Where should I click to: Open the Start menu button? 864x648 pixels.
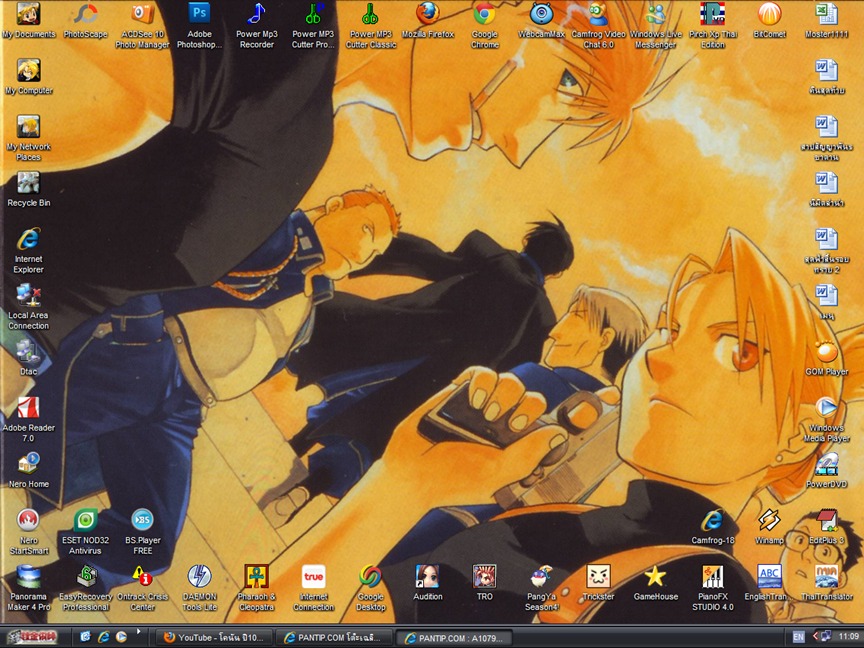pos(33,637)
